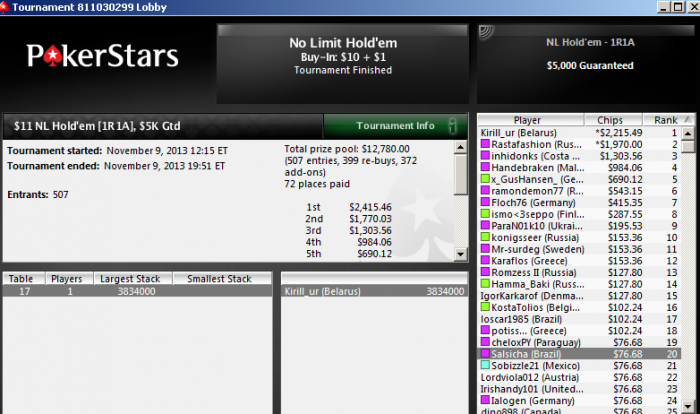Click the down arrow of the prize info scrollbar

461,255
